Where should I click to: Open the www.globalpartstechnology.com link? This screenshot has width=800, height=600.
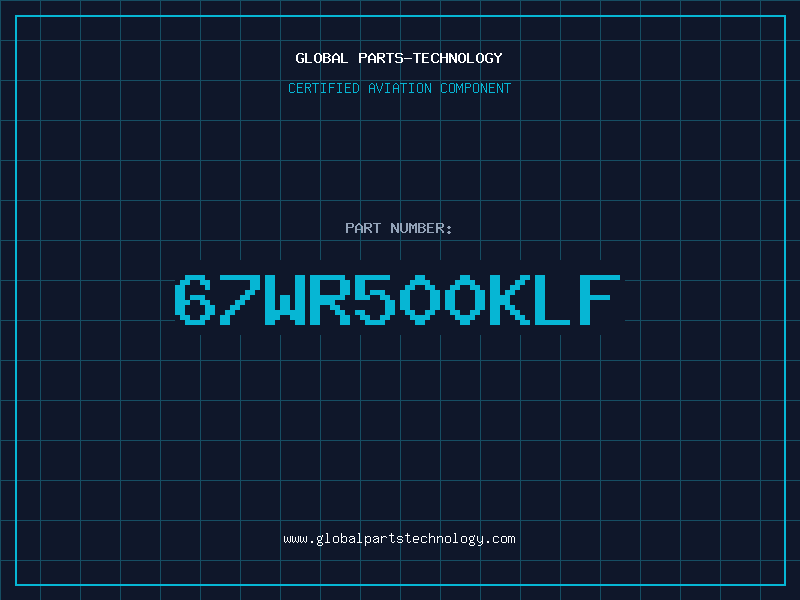tap(399, 539)
